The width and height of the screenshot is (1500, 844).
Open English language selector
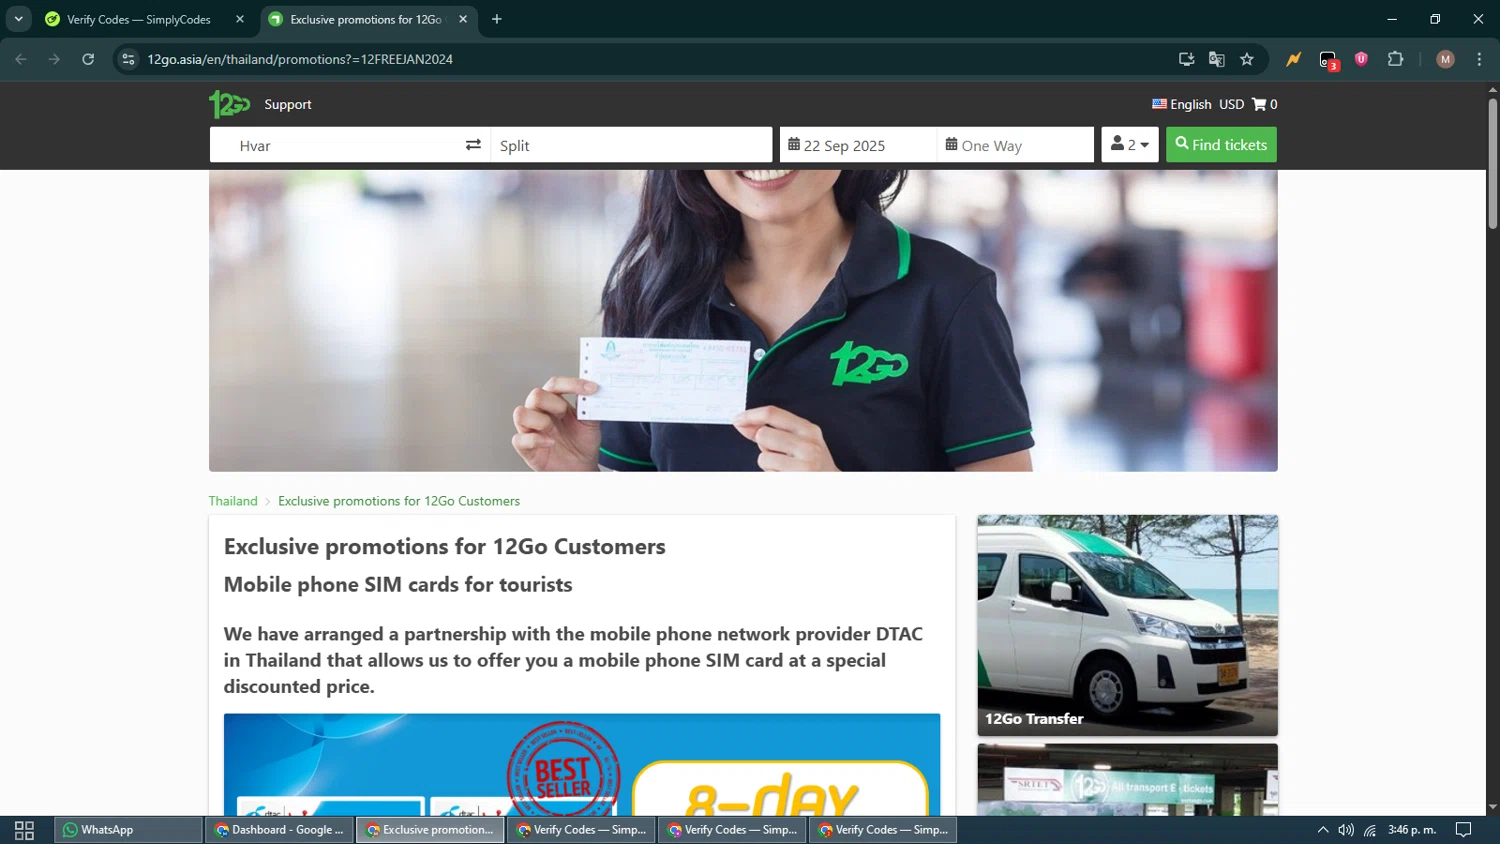1181,104
